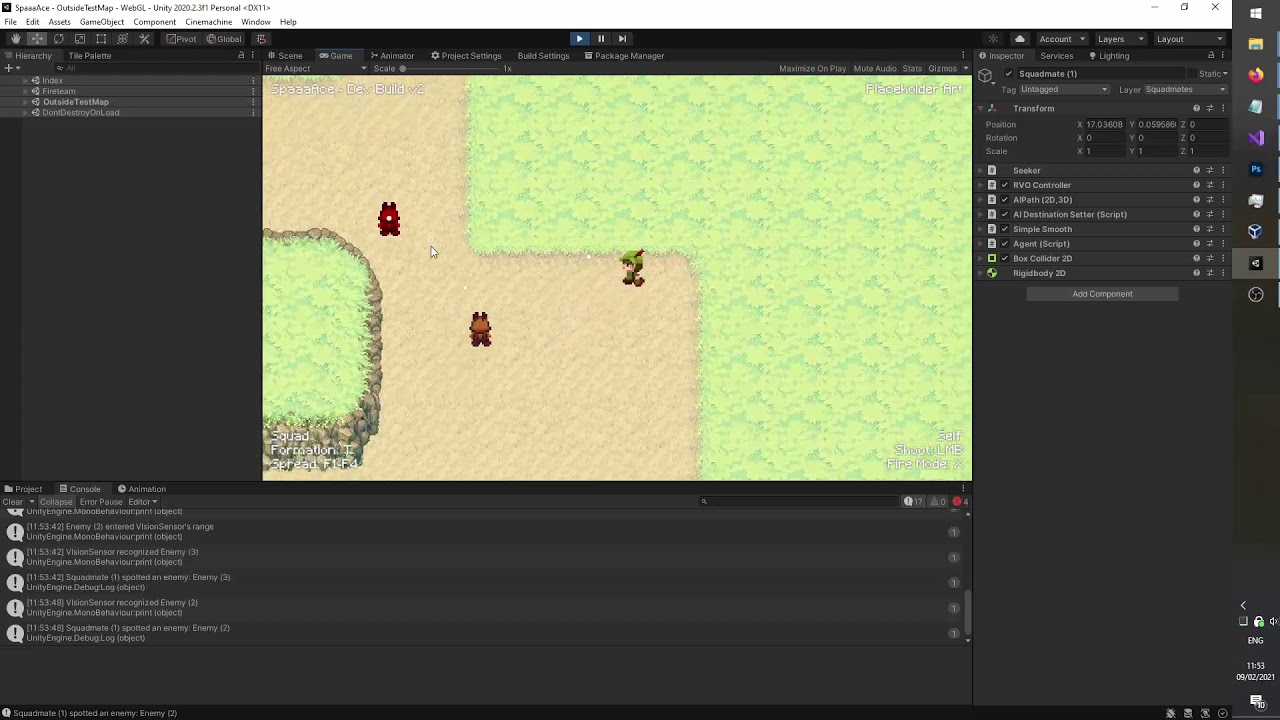The height and width of the screenshot is (720, 1280).
Task: Toggle Collapse in the Console toolbar
Action: [x=56, y=502]
